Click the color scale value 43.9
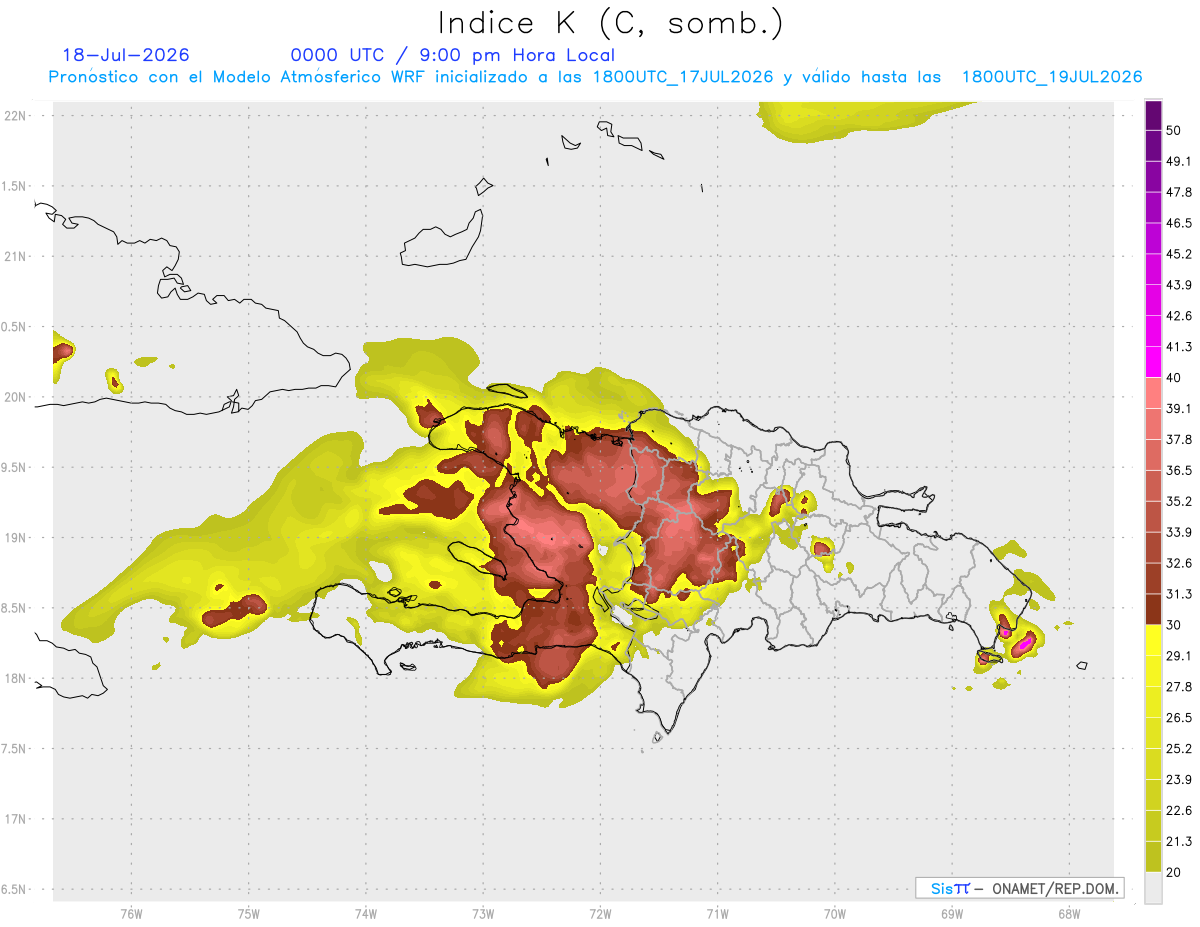Screen dimensions: 1200x927 1179,285
